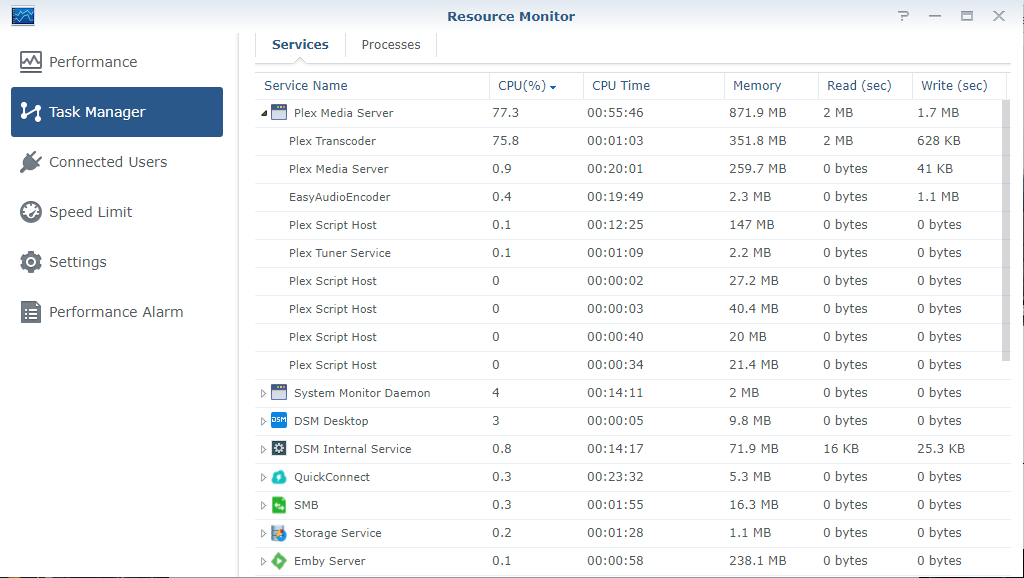Select child Plex Media Server 259.7 MB row
The image size is (1024, 578).
pyautogui.click(x=628, y=169)
